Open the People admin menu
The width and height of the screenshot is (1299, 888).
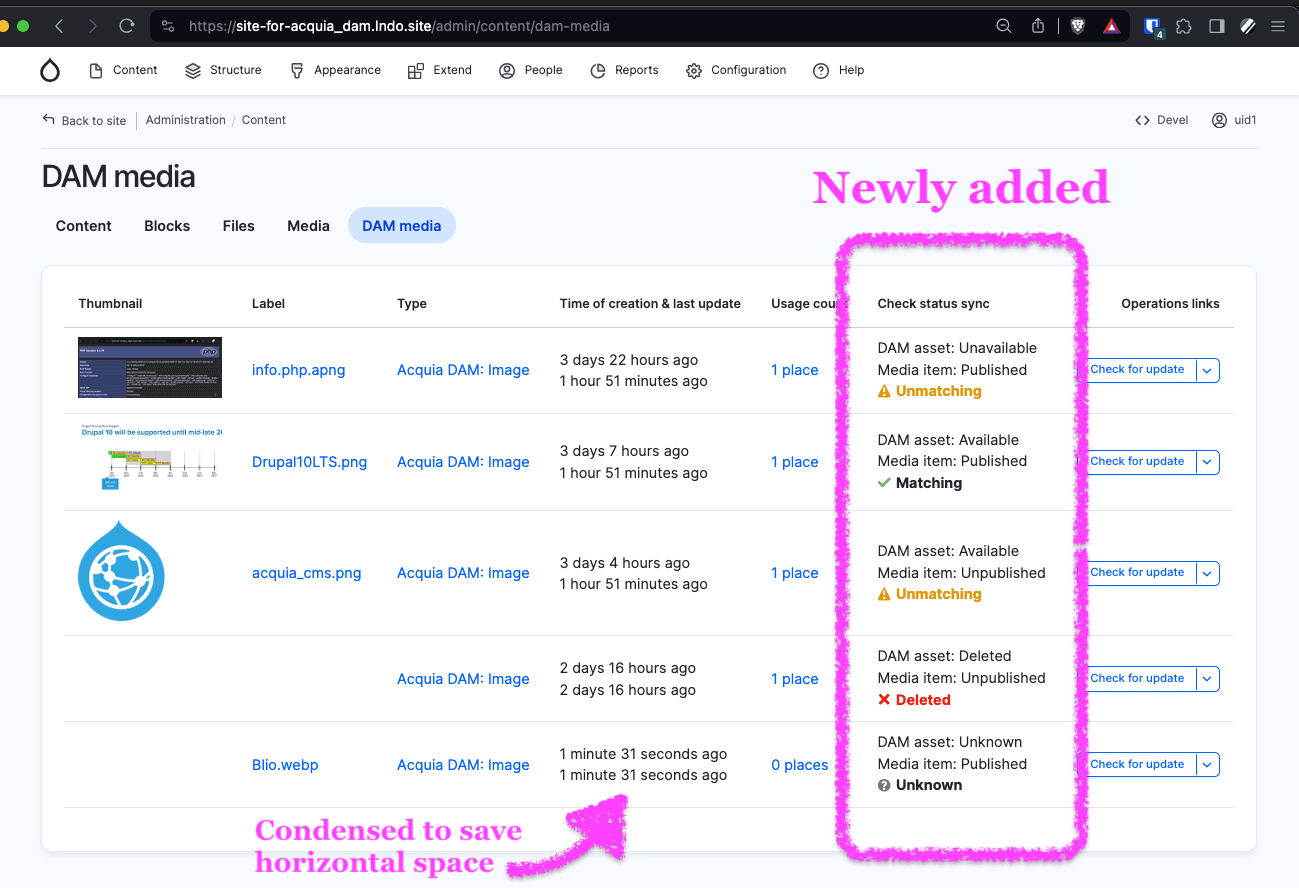click(x=531, y=70)
